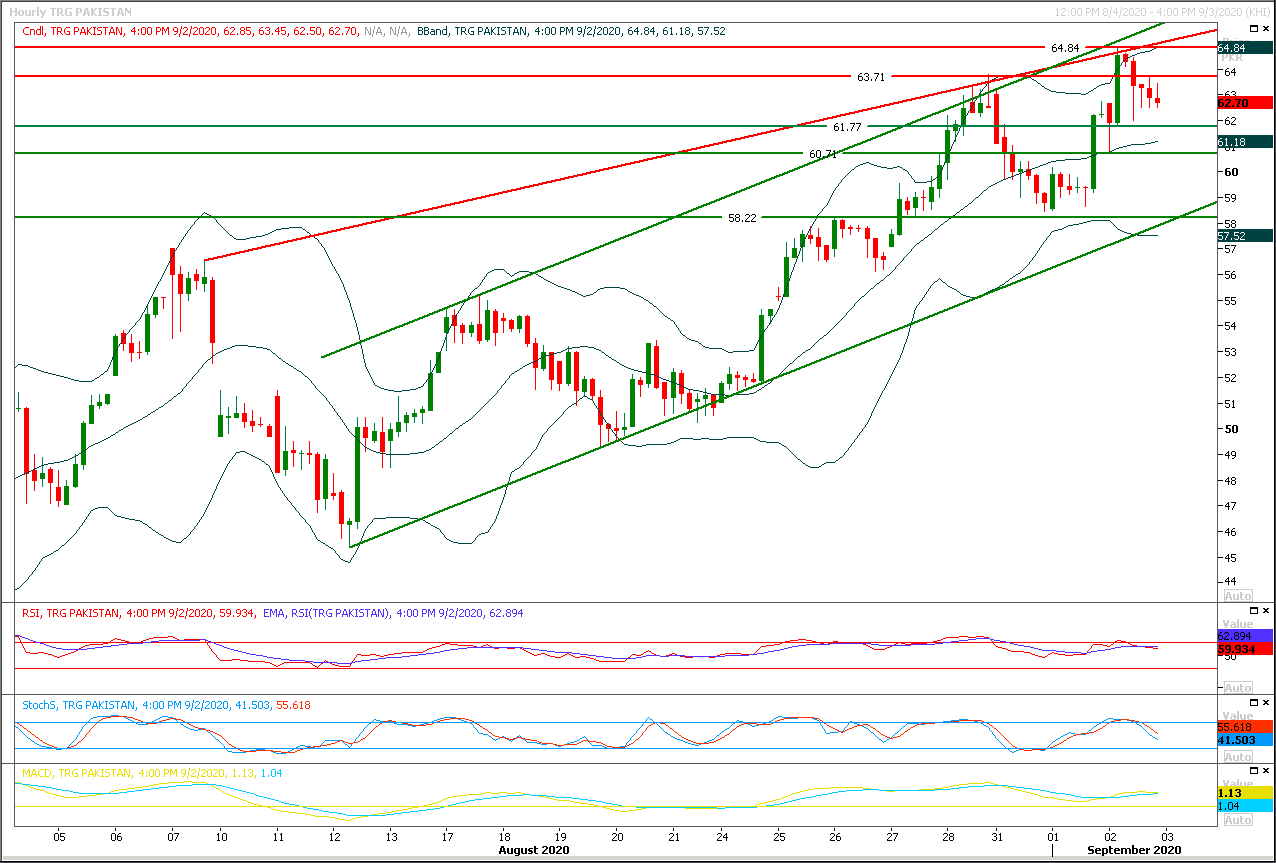Select the Cndl, TRG PAKISTAN legend label
Image resolution: width=1276 pixels, height=863 pixels.
(x=73, y=31)
